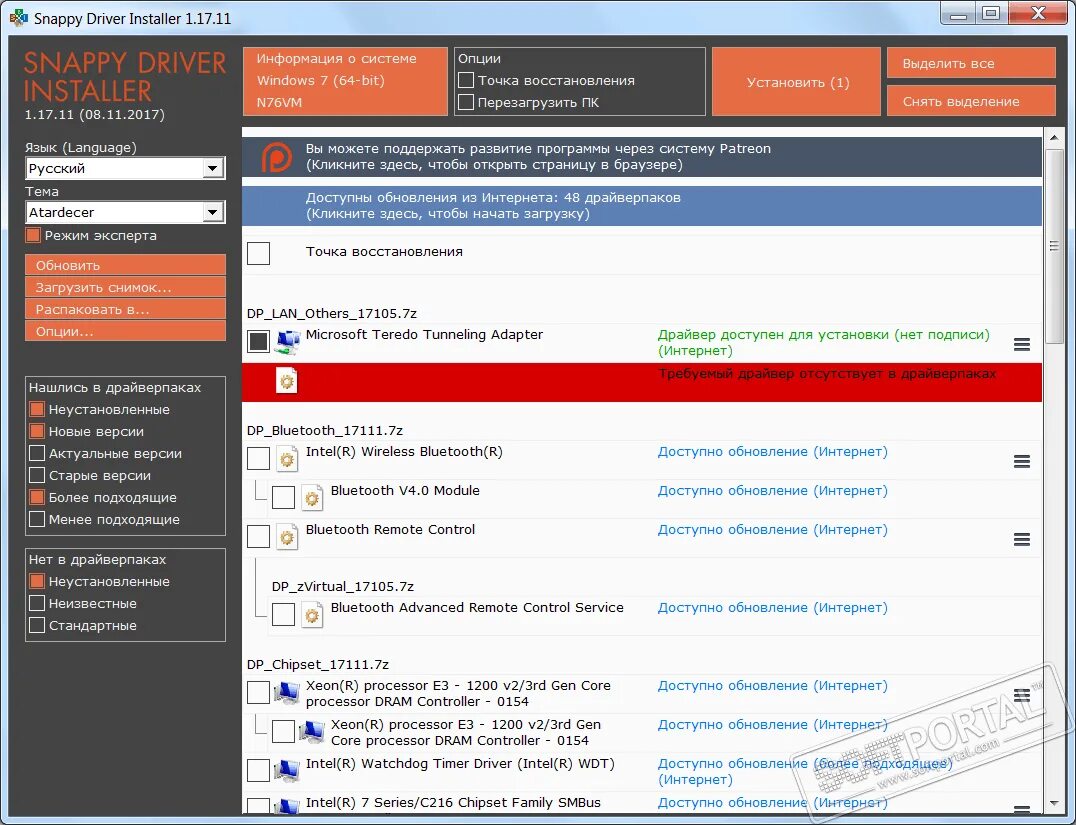Click the DP_Bluetooth_17111.7z header
Screen dimensions: 1076x825
pyautogui.click(x=325, y=430)
